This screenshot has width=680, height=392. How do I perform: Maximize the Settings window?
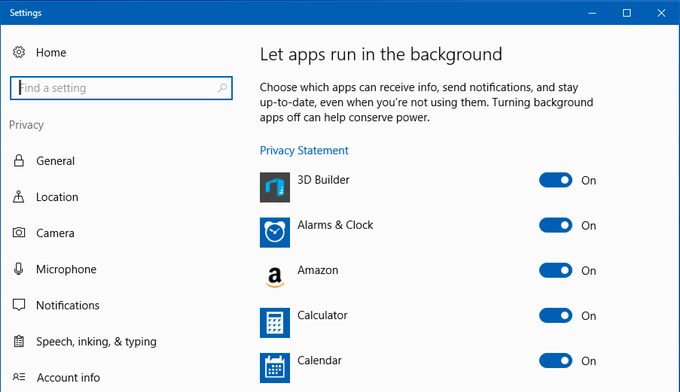(627, 13)
